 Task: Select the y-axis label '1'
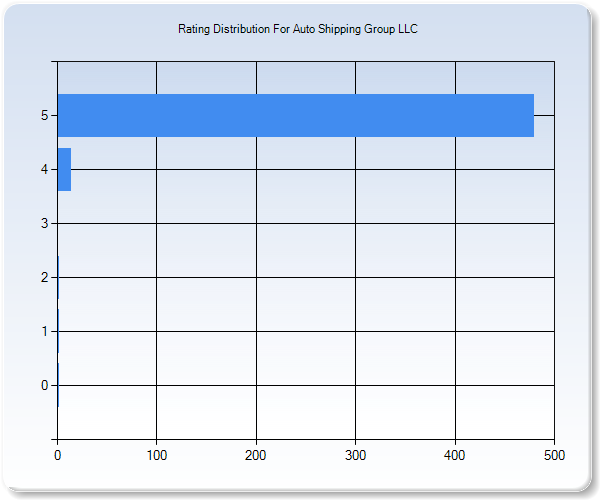[x=44, y=331]
